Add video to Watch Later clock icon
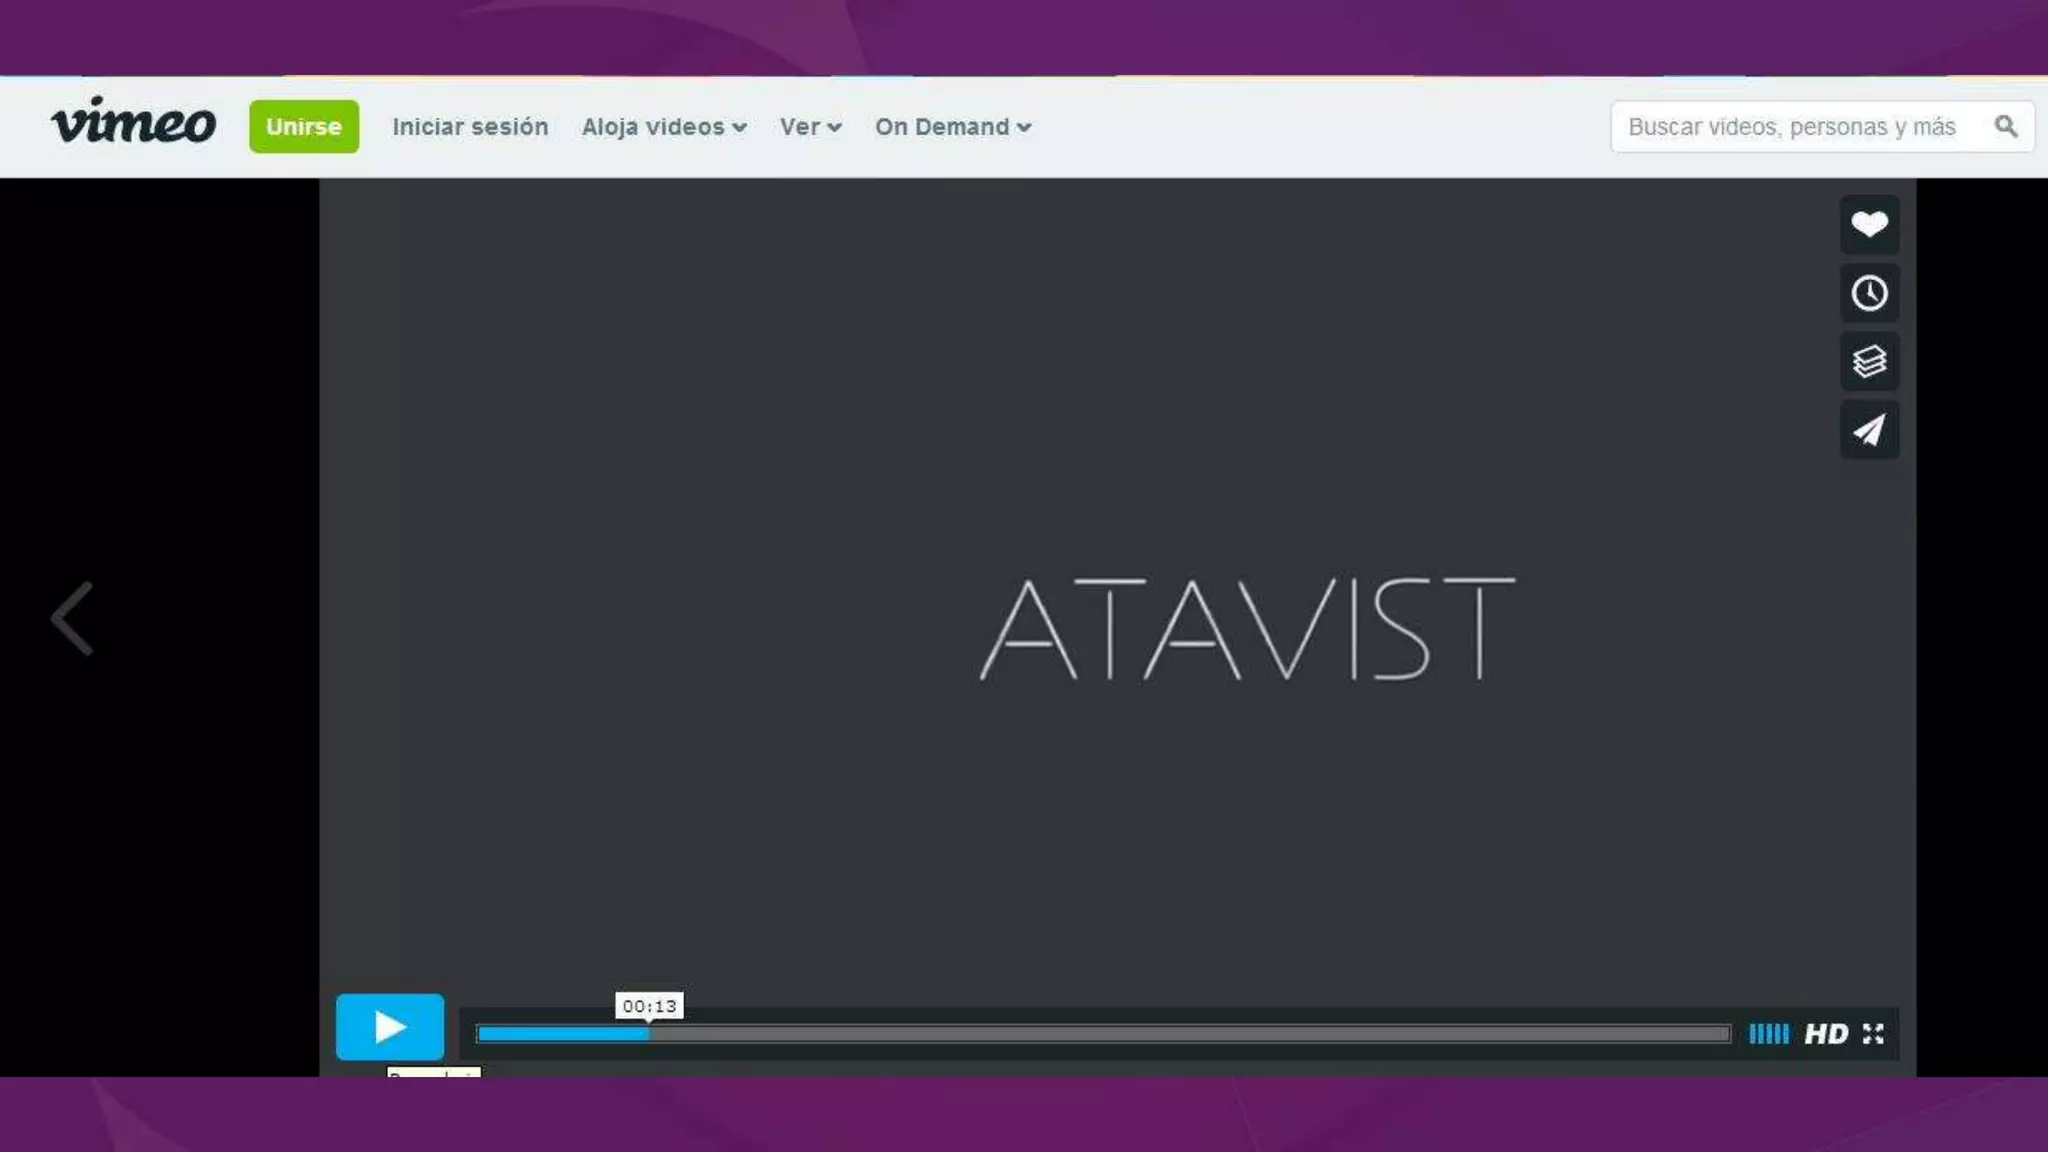The height and width of the screenshot is (1152, 2048). (1868, 293)
